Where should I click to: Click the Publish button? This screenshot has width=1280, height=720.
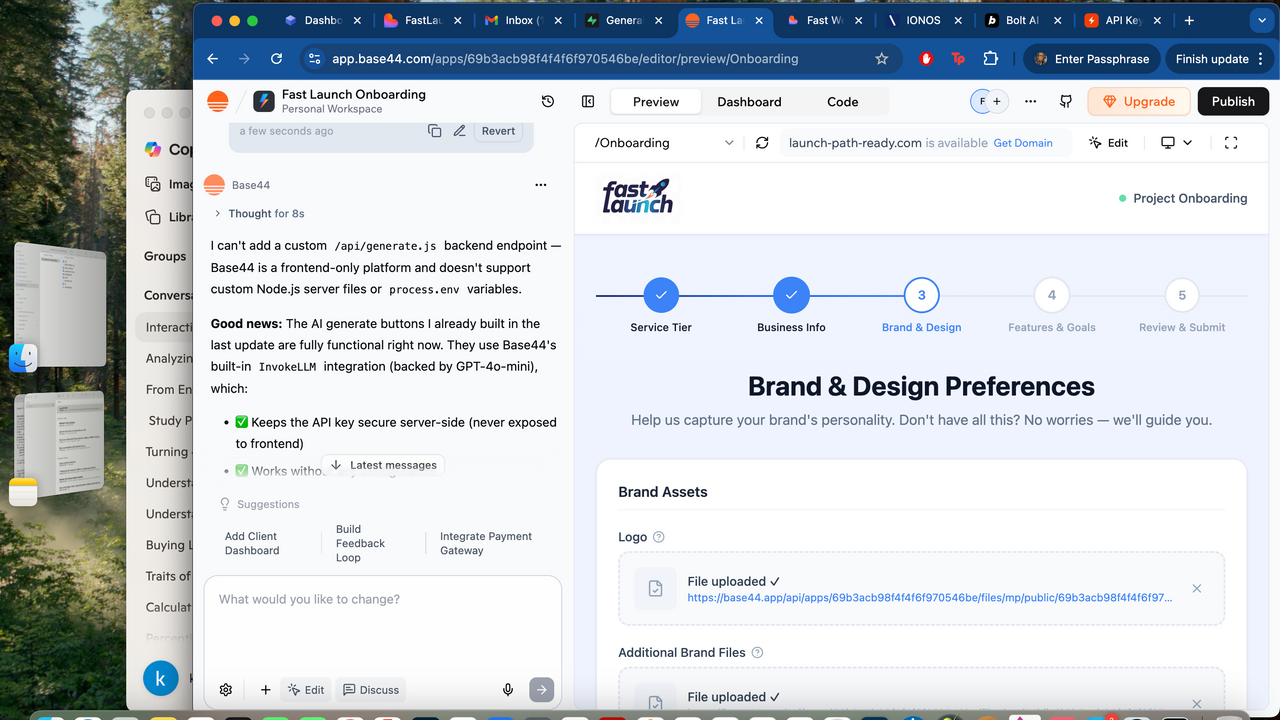click(x=1233, y=101)
